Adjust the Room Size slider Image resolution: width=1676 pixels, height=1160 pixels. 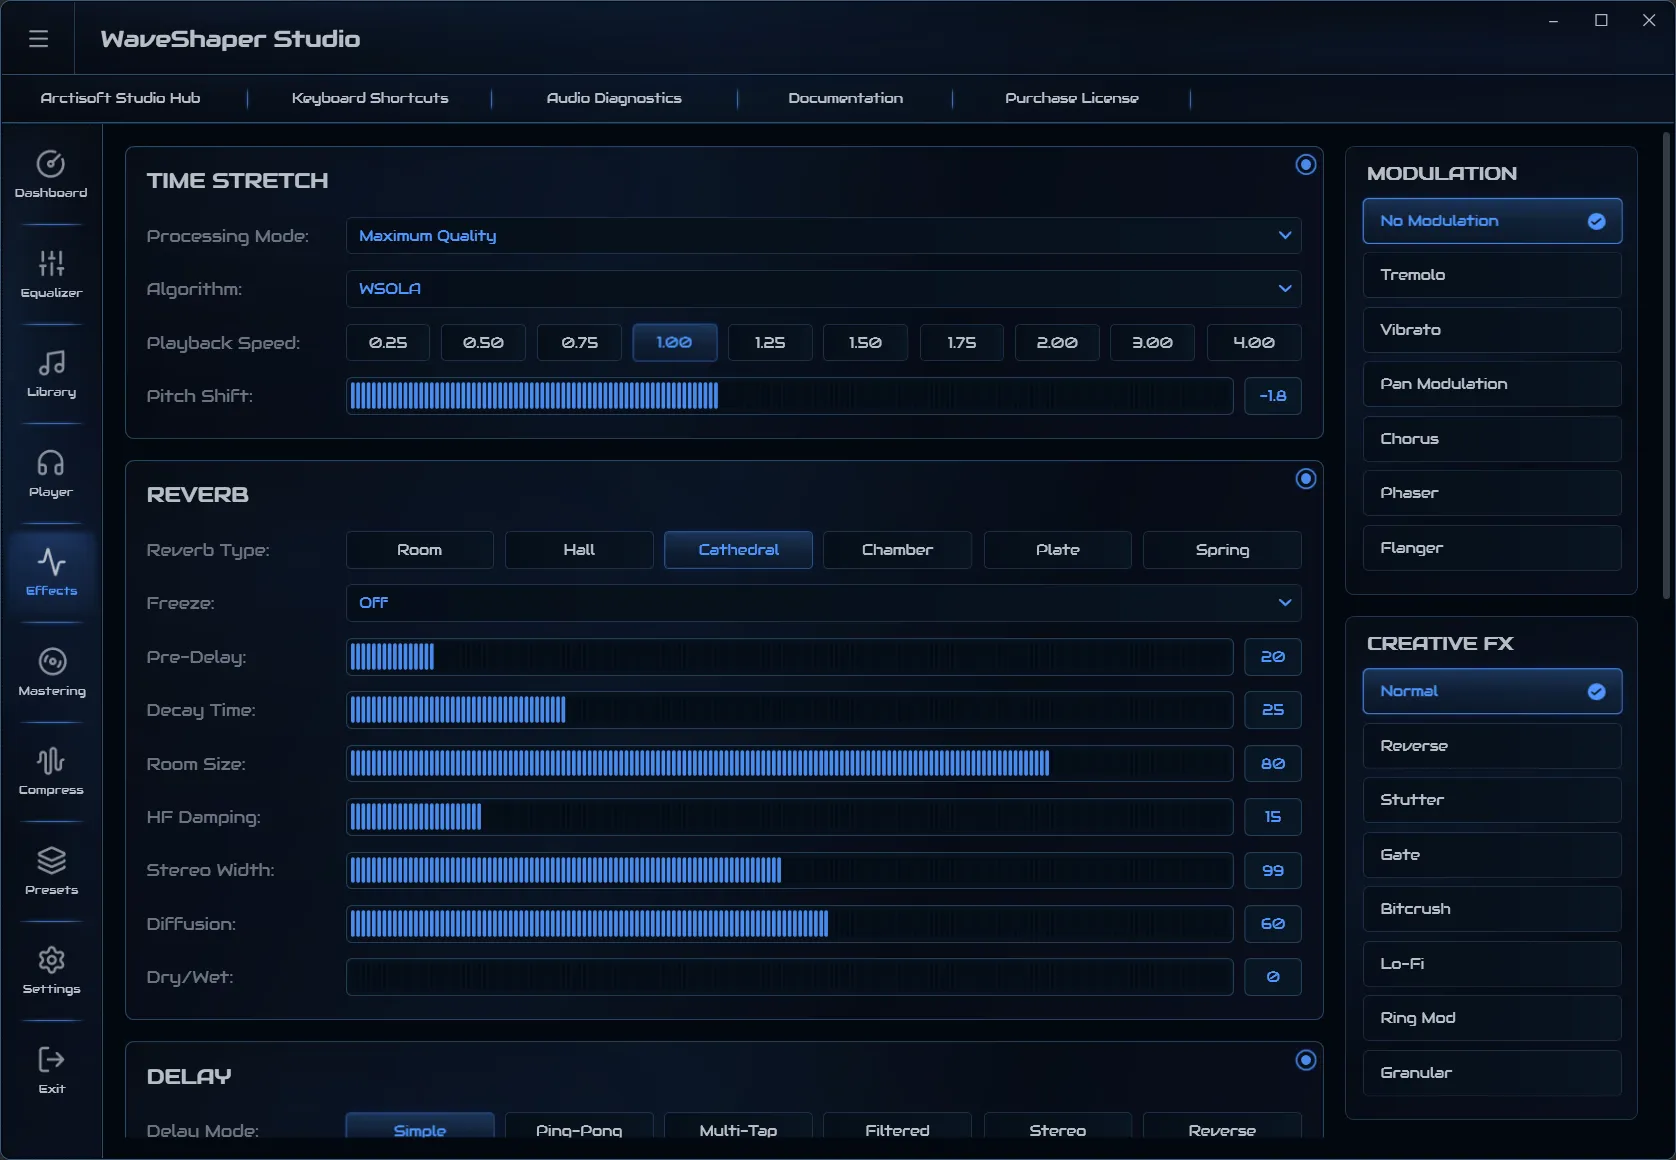(x=789, y=764)
